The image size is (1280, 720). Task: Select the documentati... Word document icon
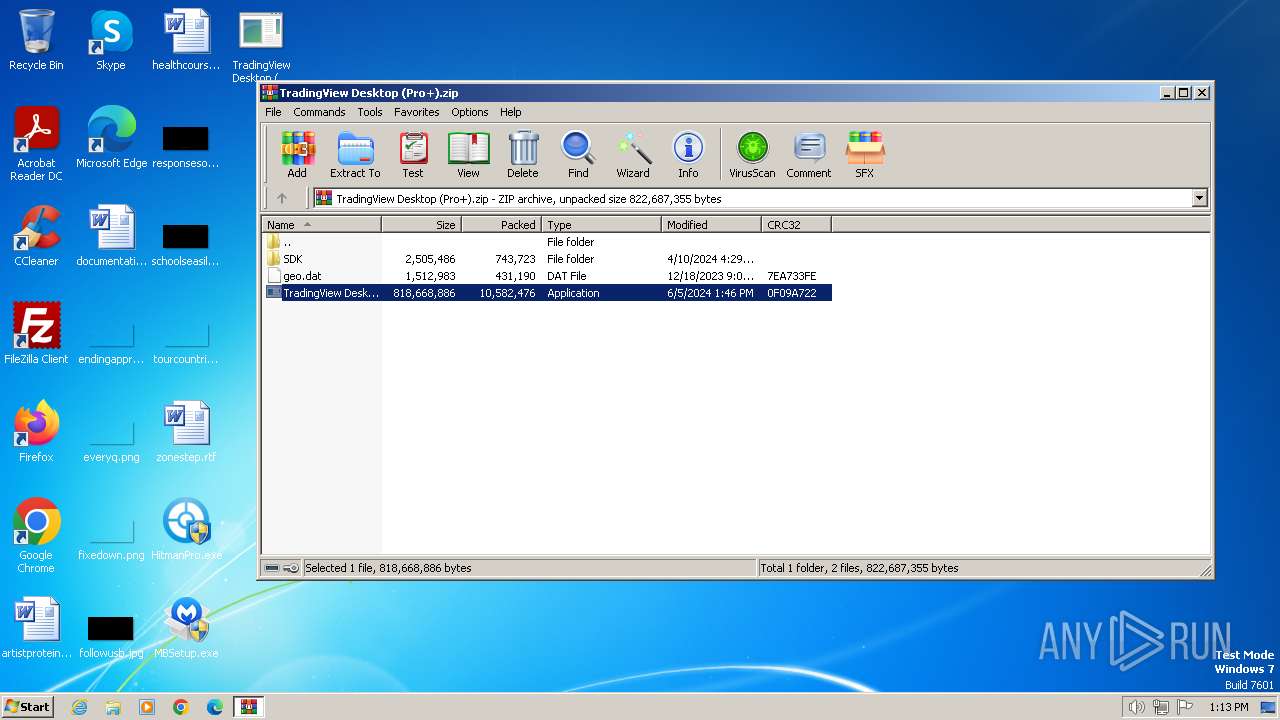(111, 236)
